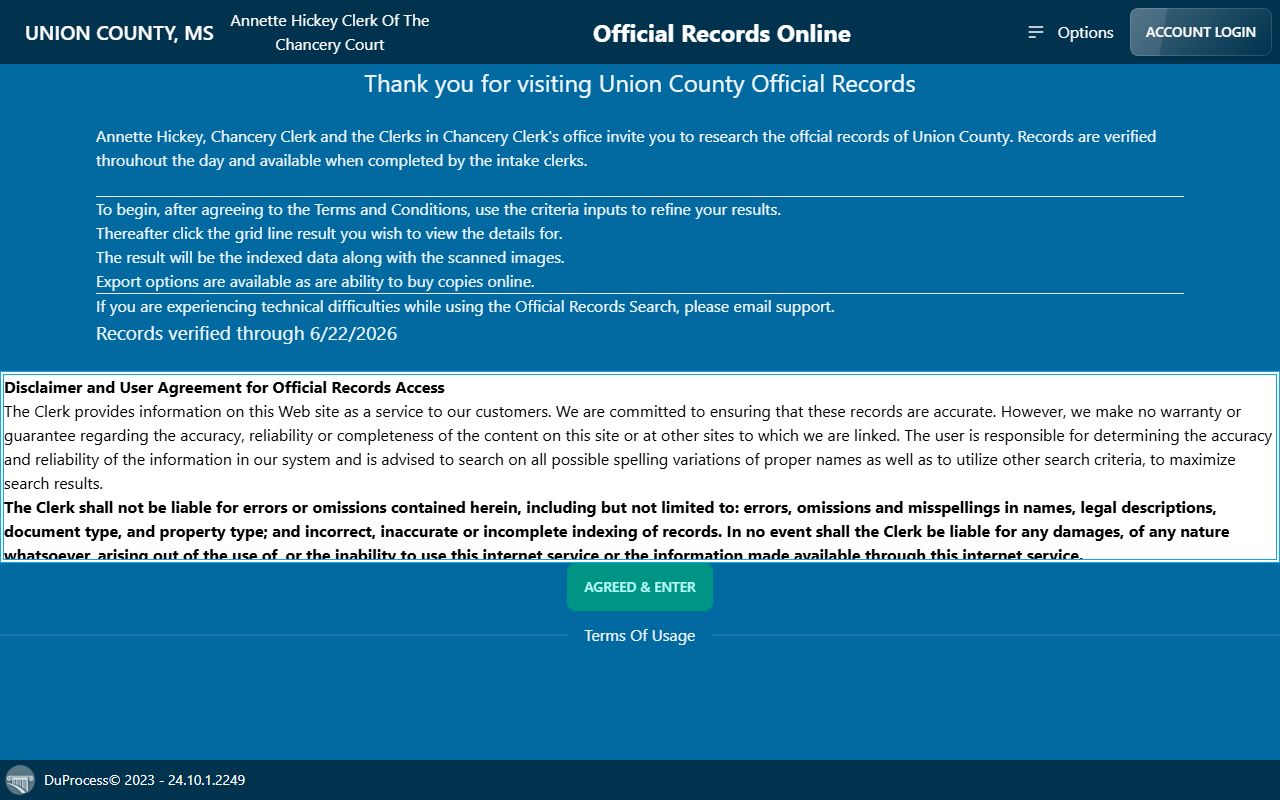Click the Clerk shall not be liable paragraph
1280x800 pixels.
(617, 531)
